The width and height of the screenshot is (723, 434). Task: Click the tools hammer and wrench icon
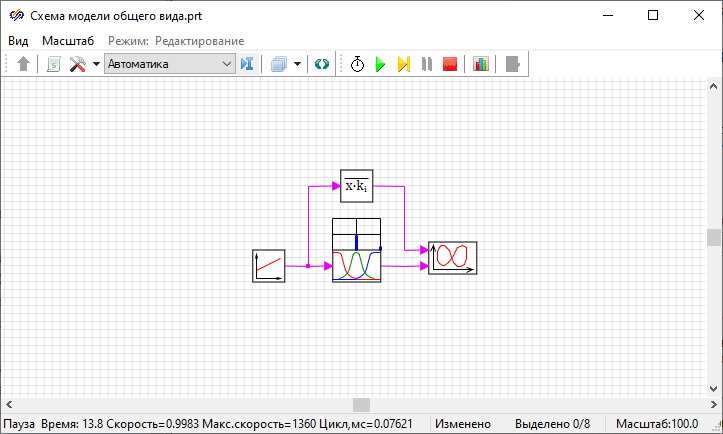[77, 64]
